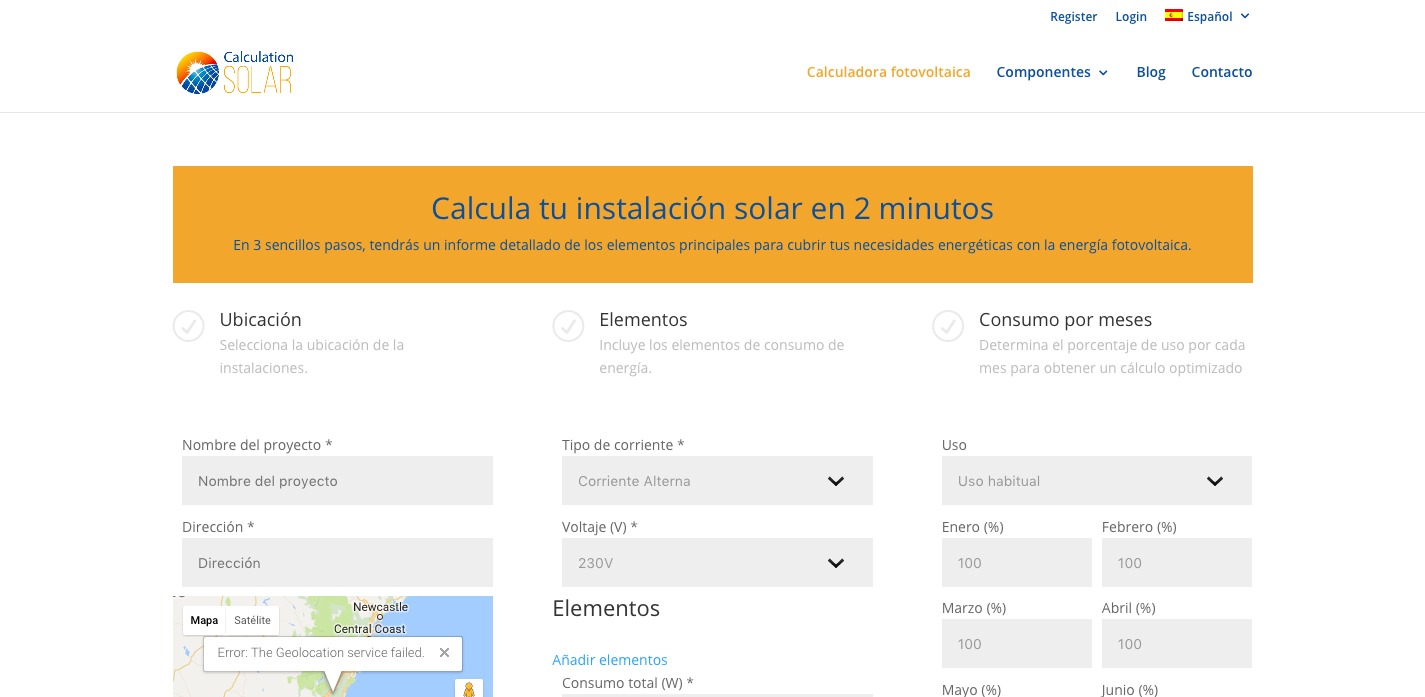Click Añadir elementos link

point(610,660)
